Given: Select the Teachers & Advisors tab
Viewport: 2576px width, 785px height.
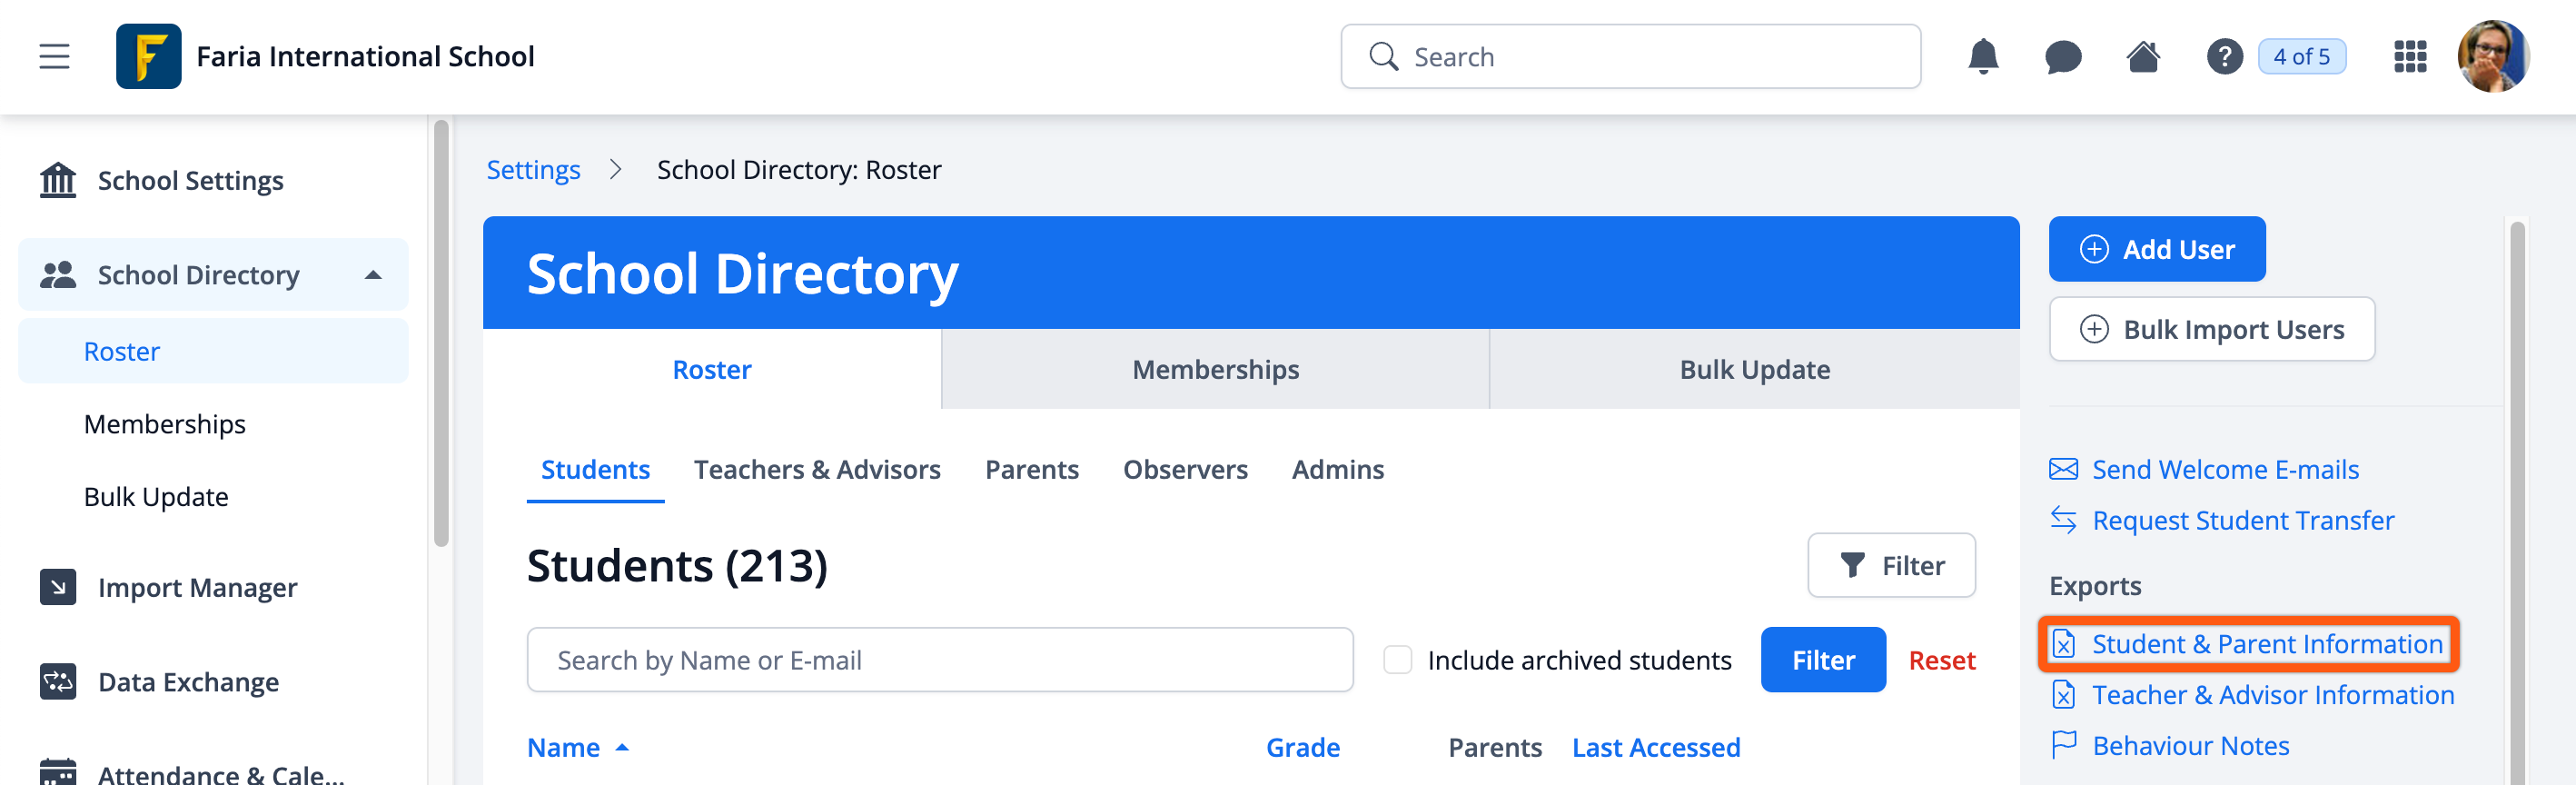Looking at the screenshot, I should tap(816, 469).
